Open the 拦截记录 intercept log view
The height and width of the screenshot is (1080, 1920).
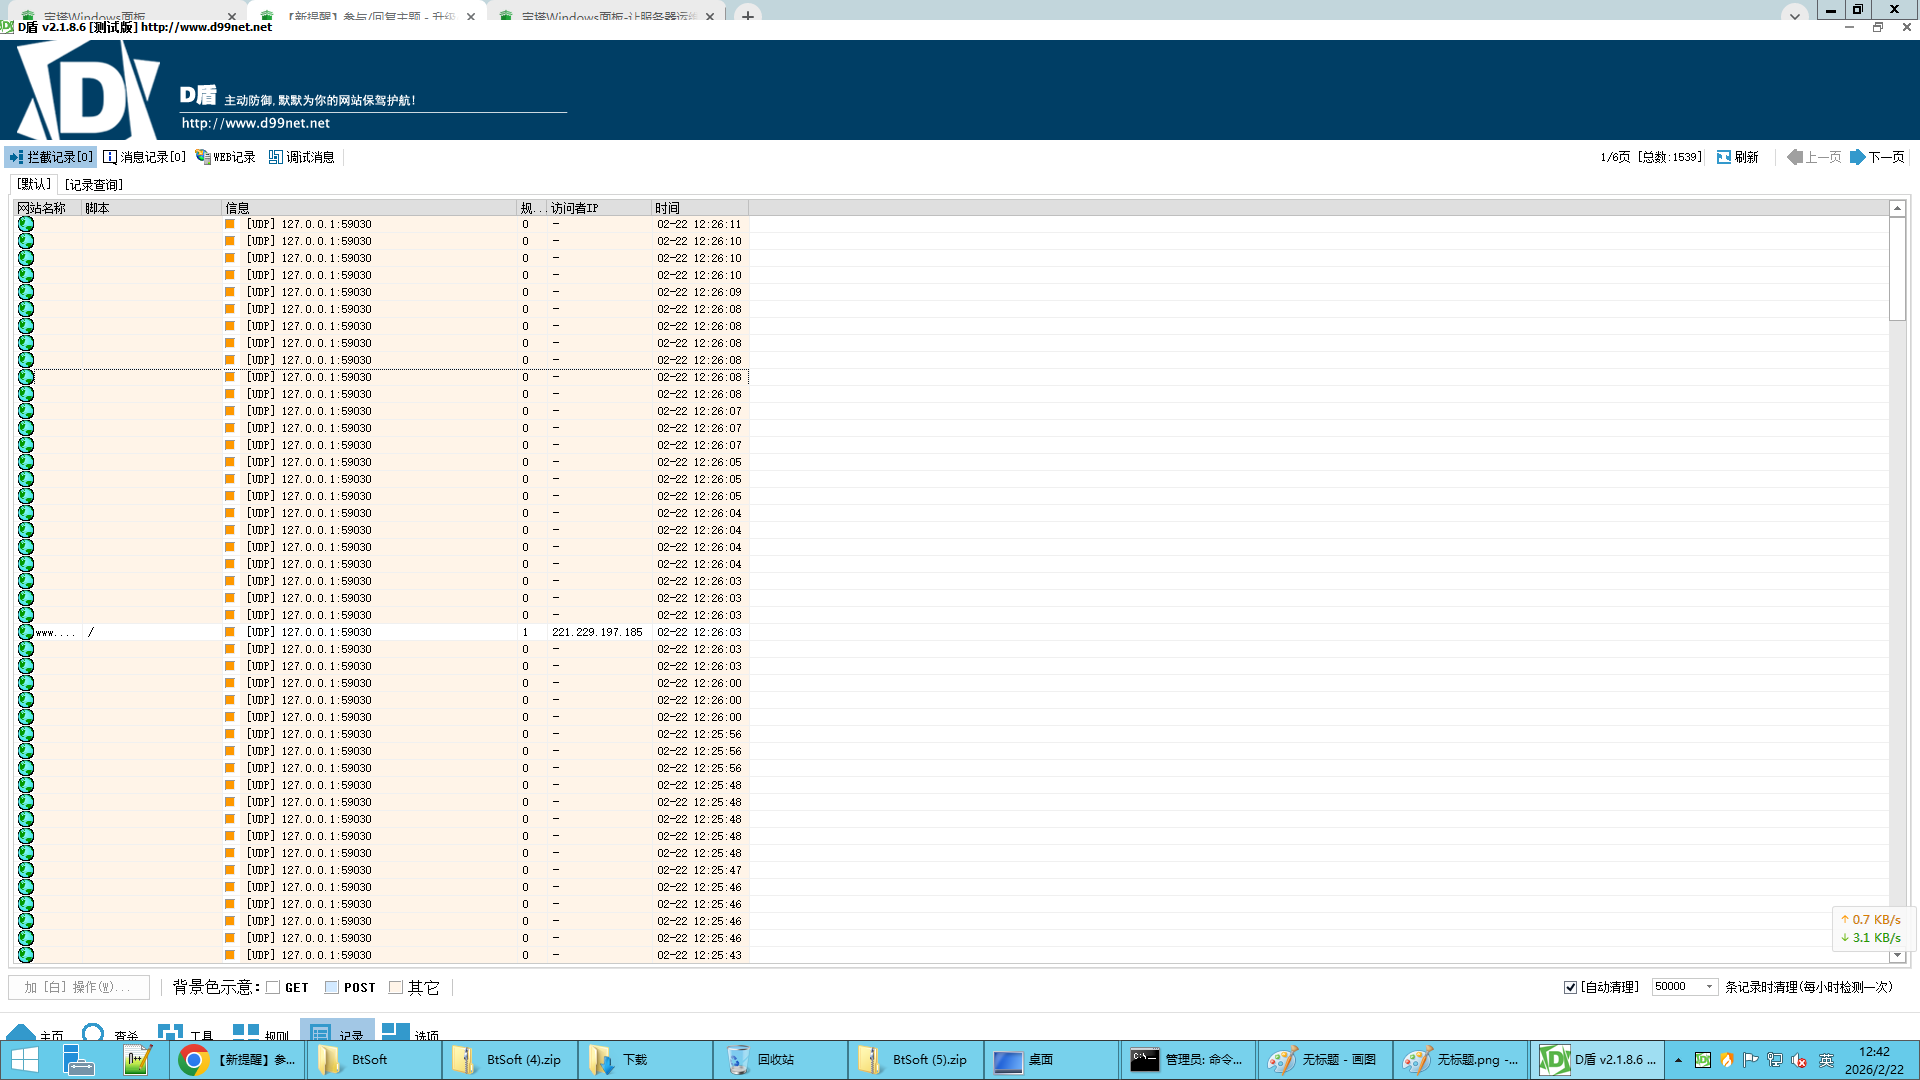51,157
